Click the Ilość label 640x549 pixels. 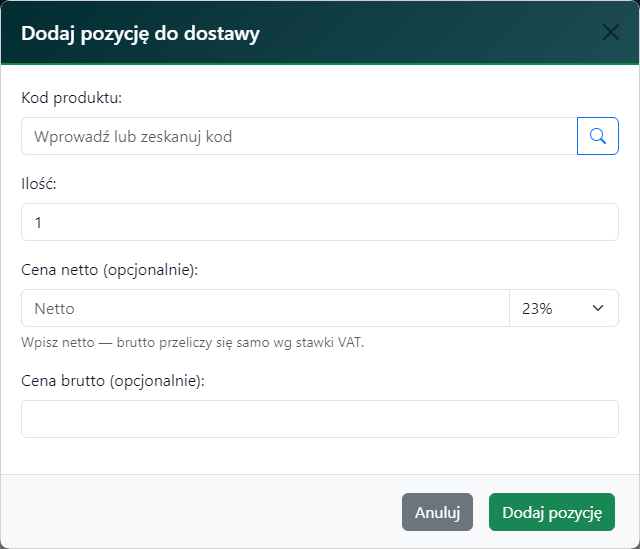point(39,184)
